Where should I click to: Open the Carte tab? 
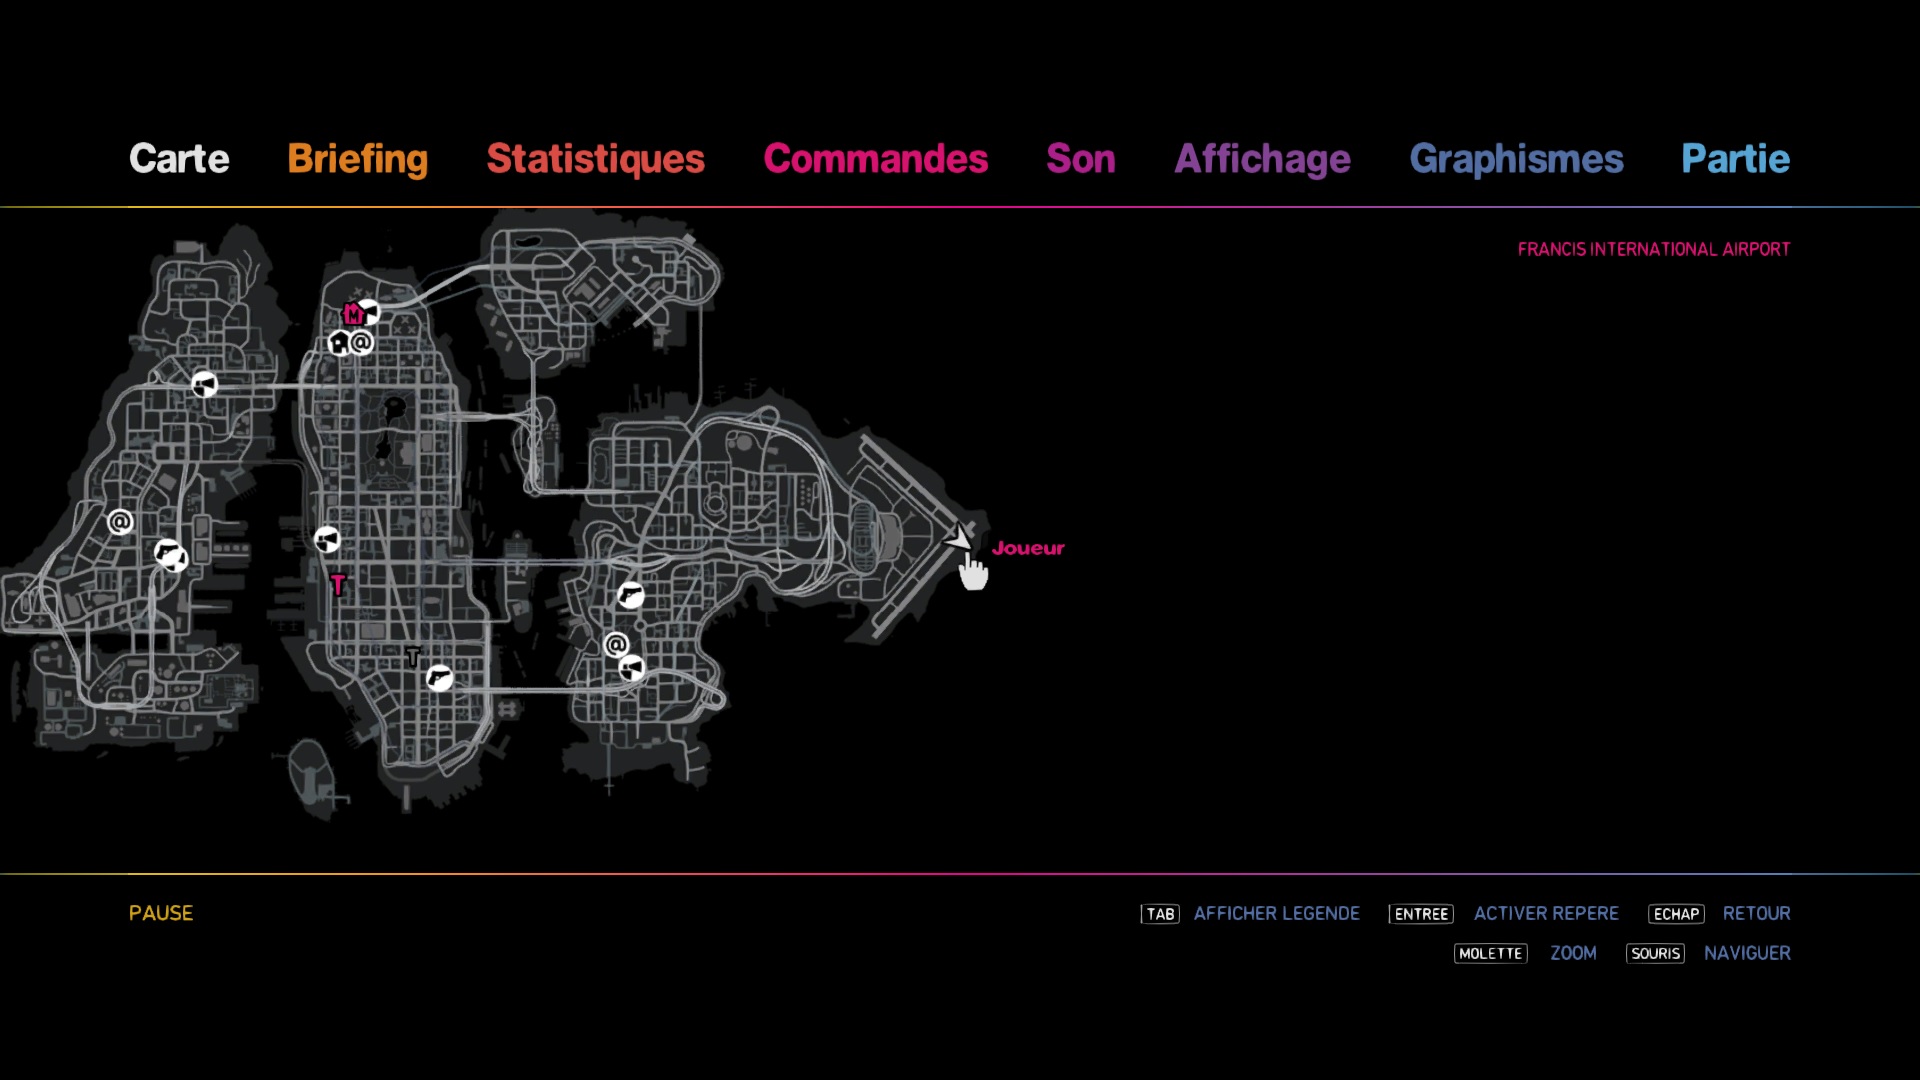[179, 159]
